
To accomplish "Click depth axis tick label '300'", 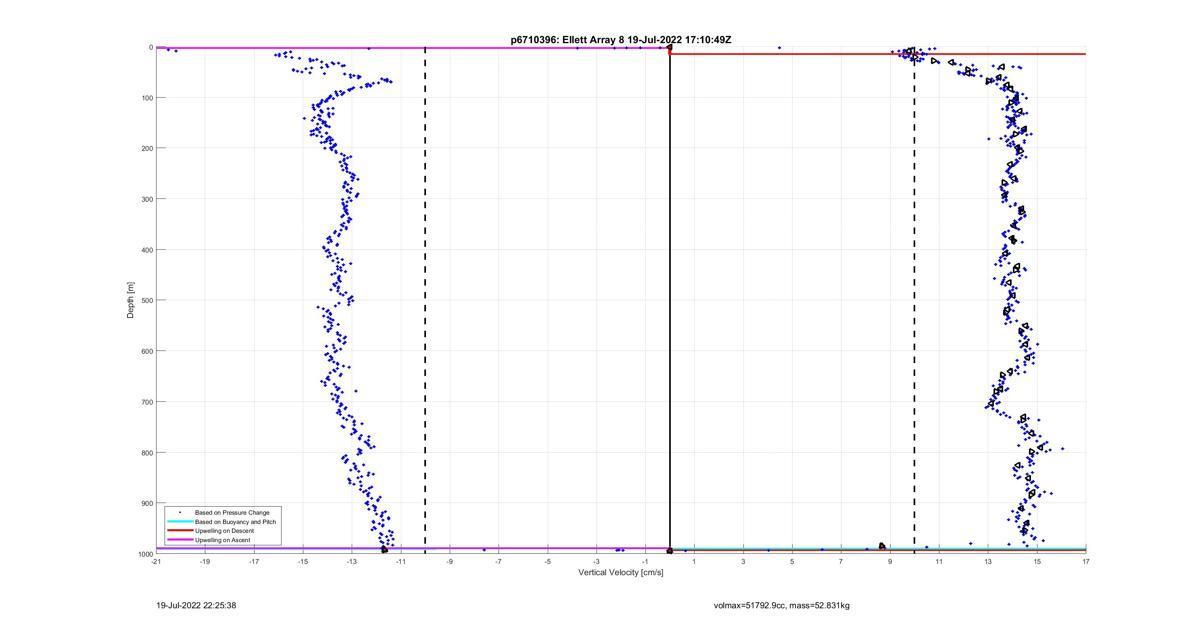I will pos(146,199).
